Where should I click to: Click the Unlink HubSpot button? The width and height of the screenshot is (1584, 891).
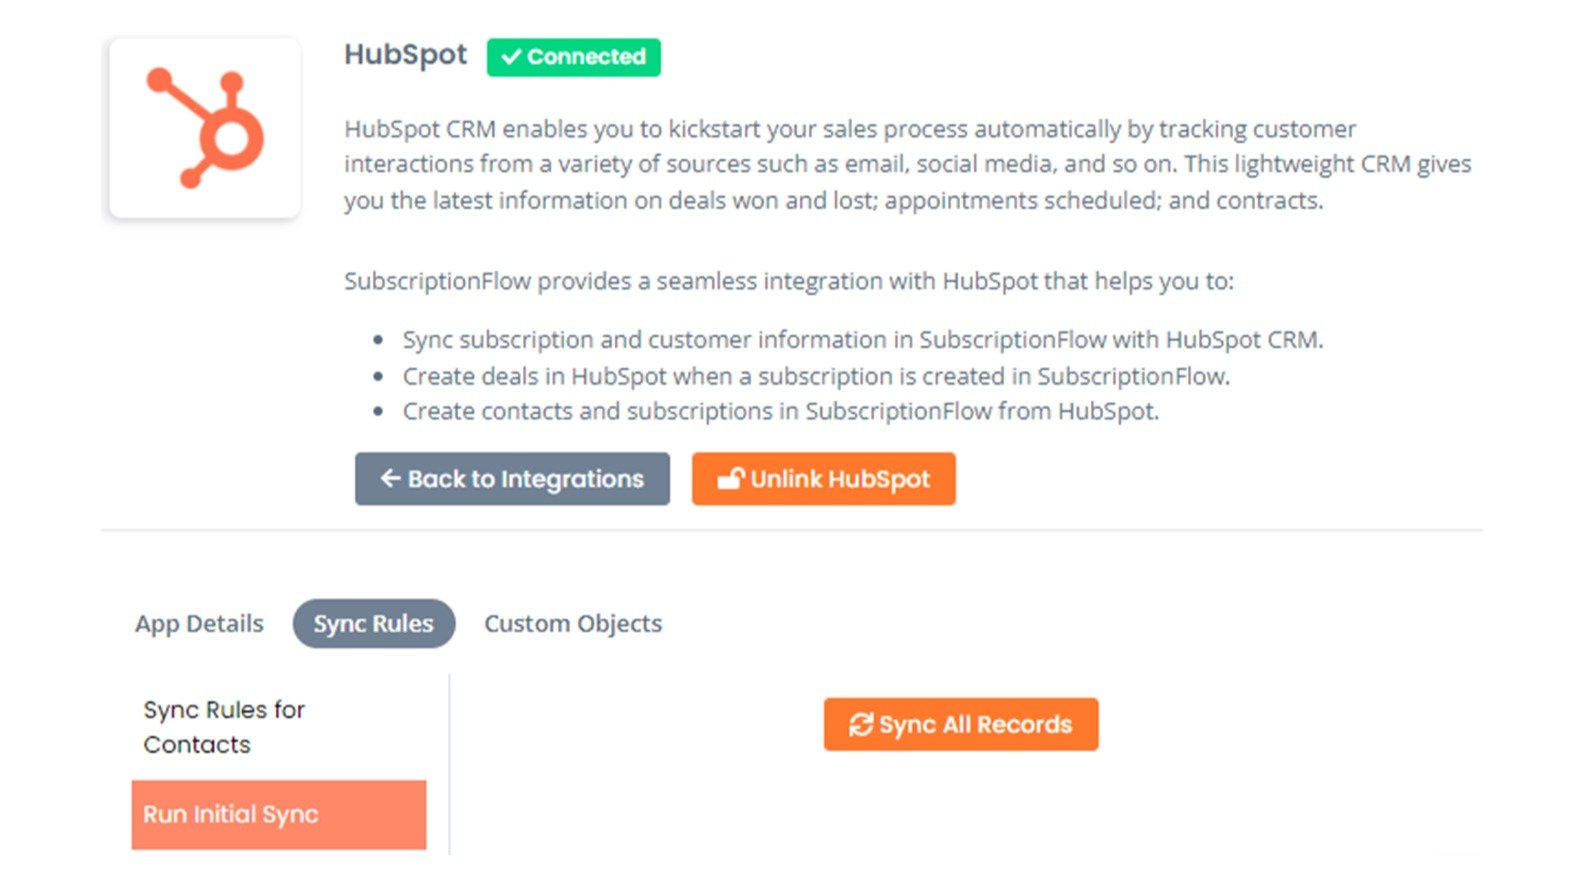(822, 478)
